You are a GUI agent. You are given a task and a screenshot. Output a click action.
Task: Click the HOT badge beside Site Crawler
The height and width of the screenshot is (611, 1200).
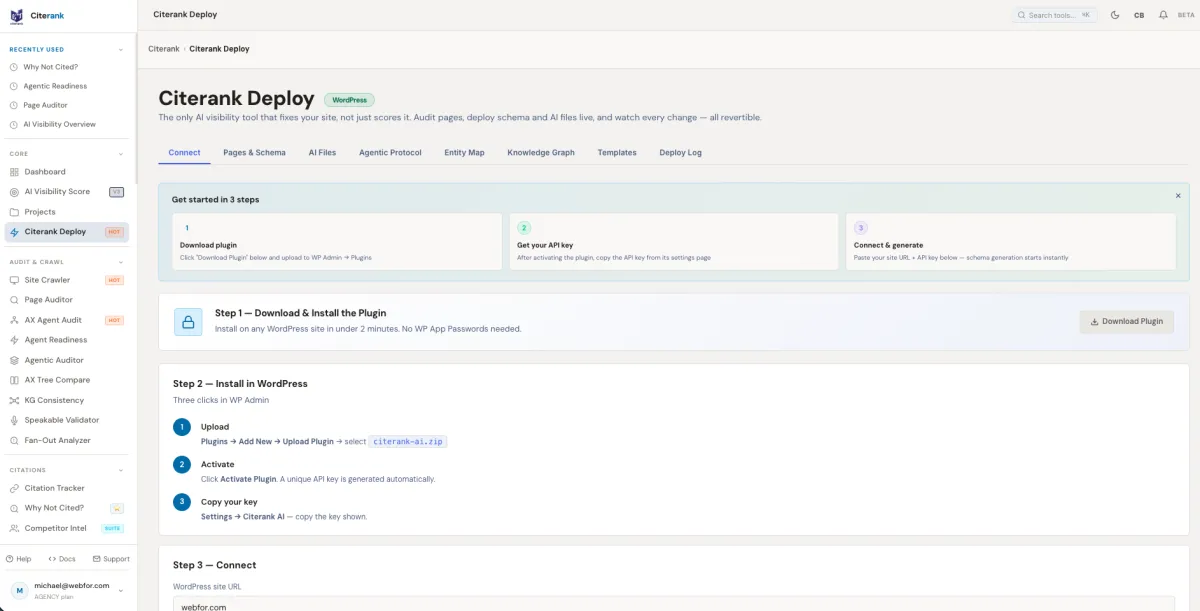[114, 280]
